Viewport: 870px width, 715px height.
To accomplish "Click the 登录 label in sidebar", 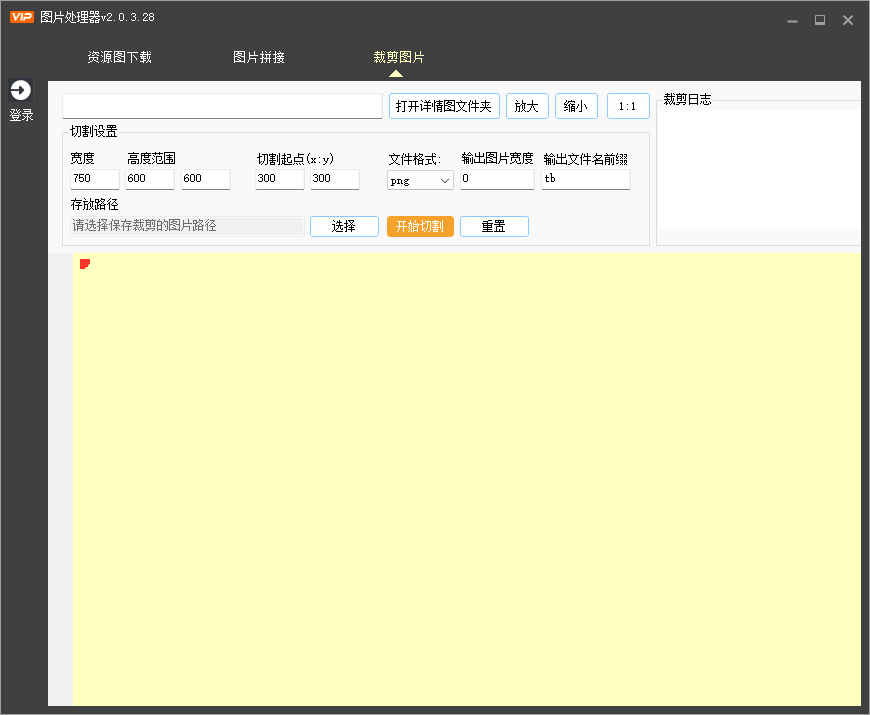I will tap(21, 115).
